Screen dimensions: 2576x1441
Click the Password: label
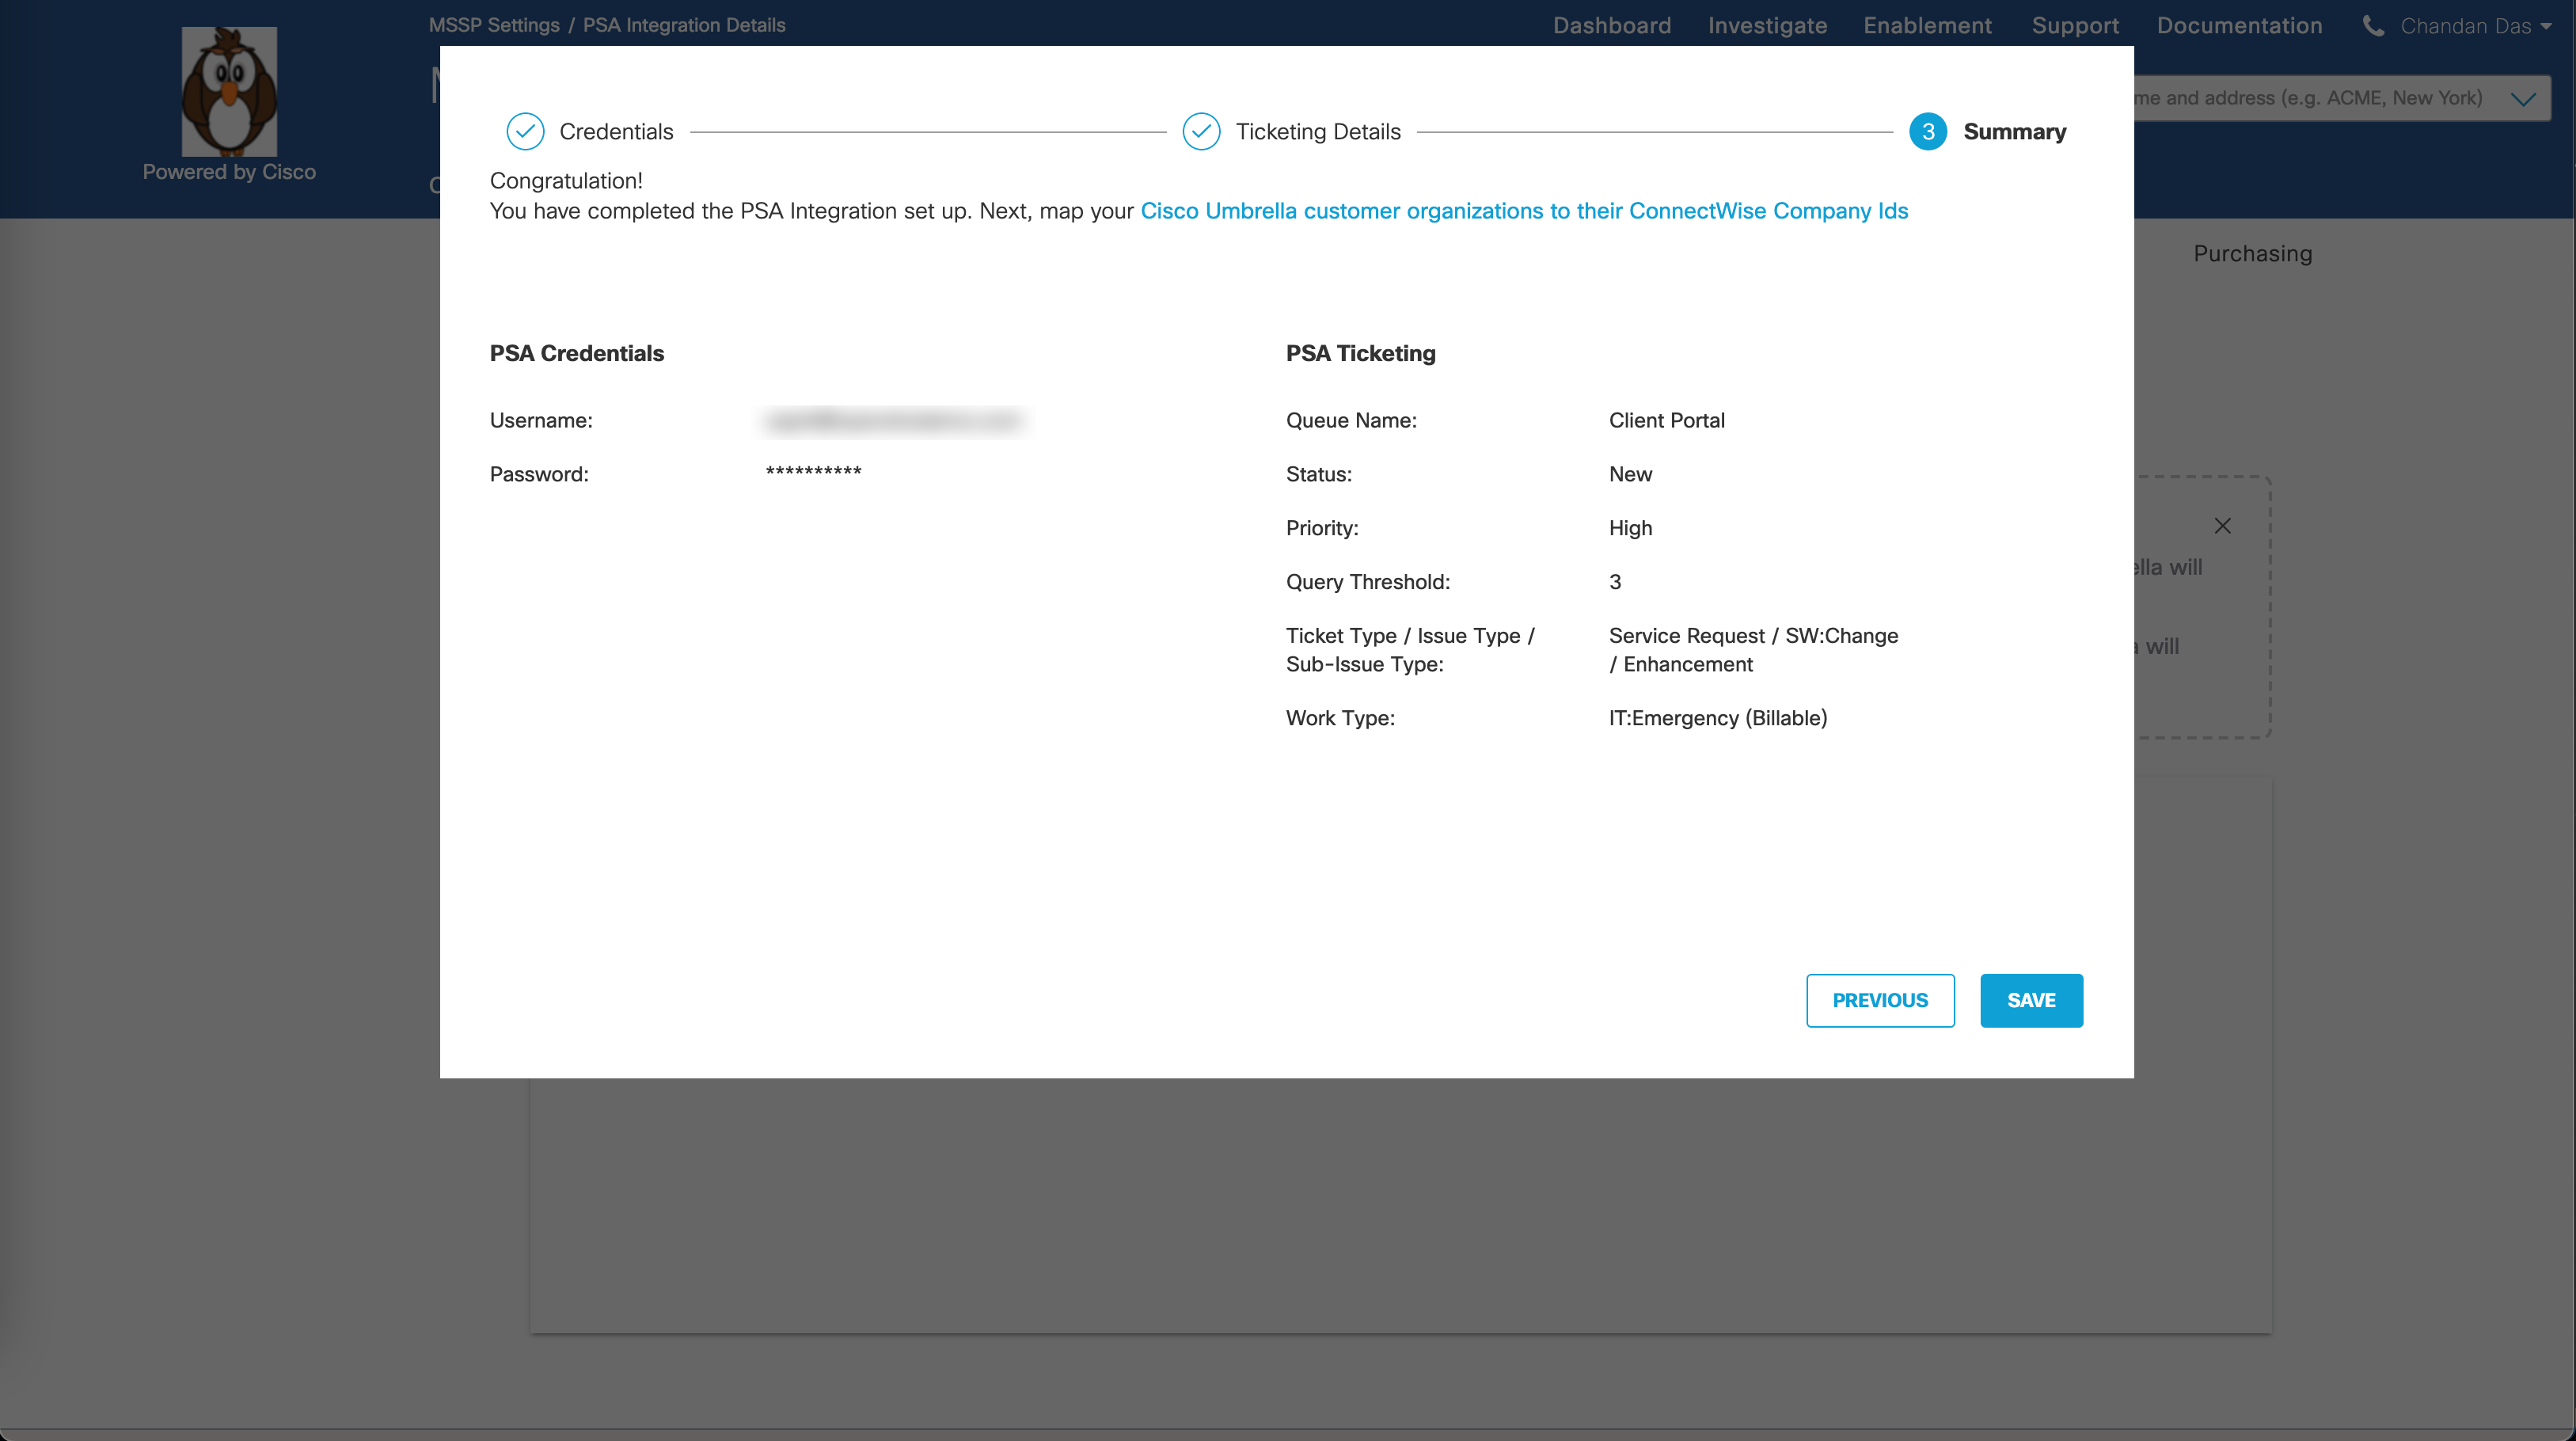pyautogui.click(x=538, y=474)
